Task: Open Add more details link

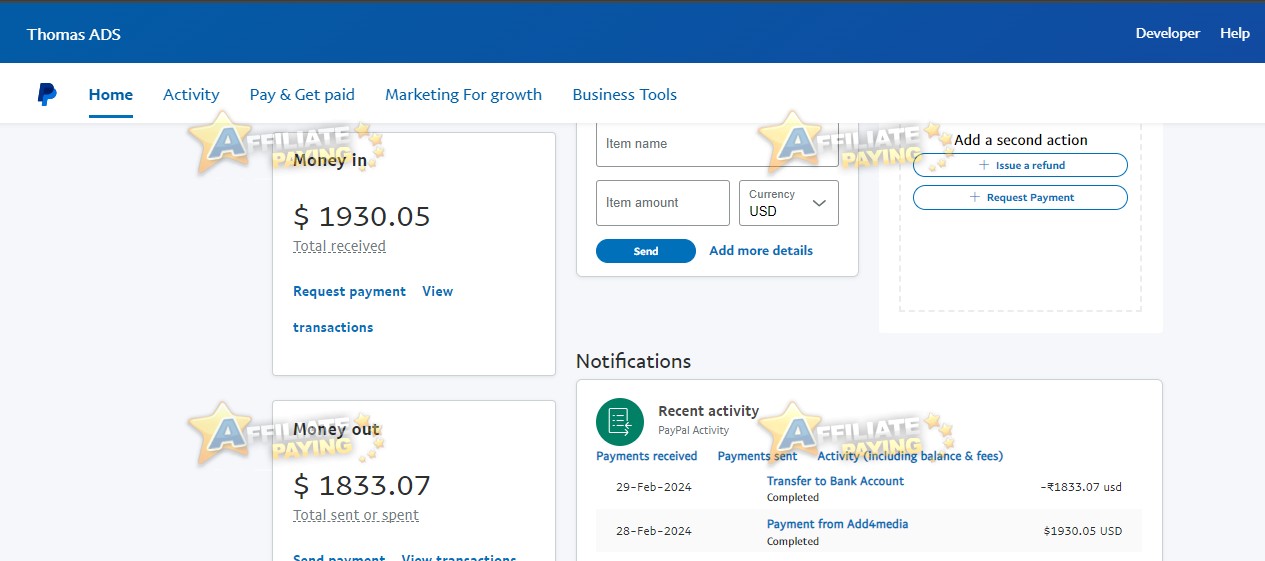Action: coord(761,251)
